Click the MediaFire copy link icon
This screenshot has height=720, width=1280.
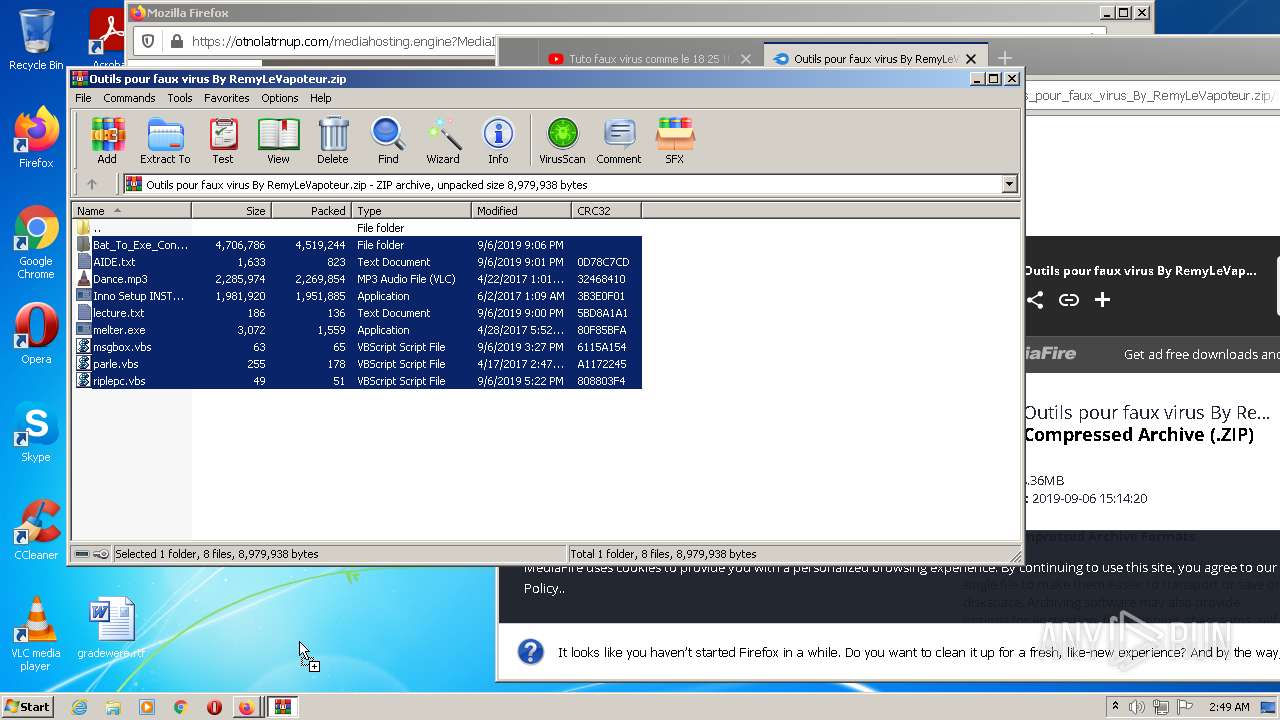[1069, 300]
